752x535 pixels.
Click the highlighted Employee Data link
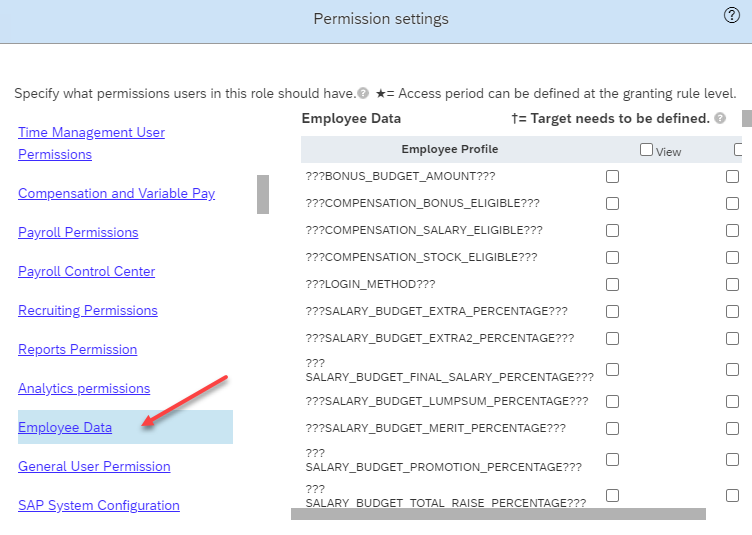tap(65, 427)
